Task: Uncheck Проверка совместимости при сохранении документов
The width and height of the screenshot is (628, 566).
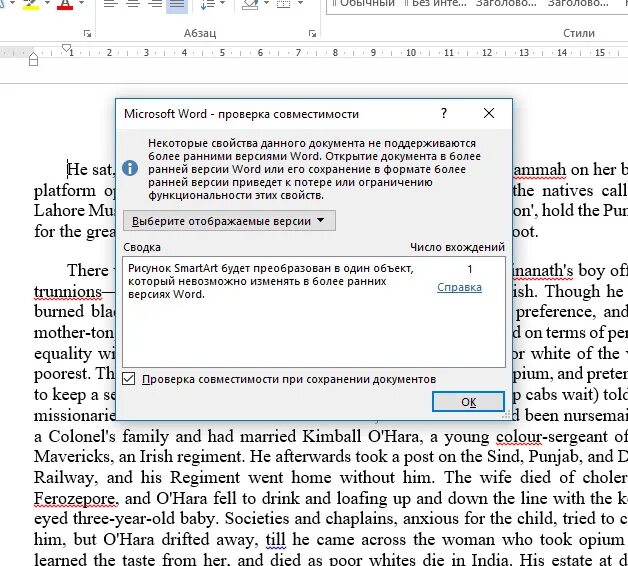Action: point(129,379)
